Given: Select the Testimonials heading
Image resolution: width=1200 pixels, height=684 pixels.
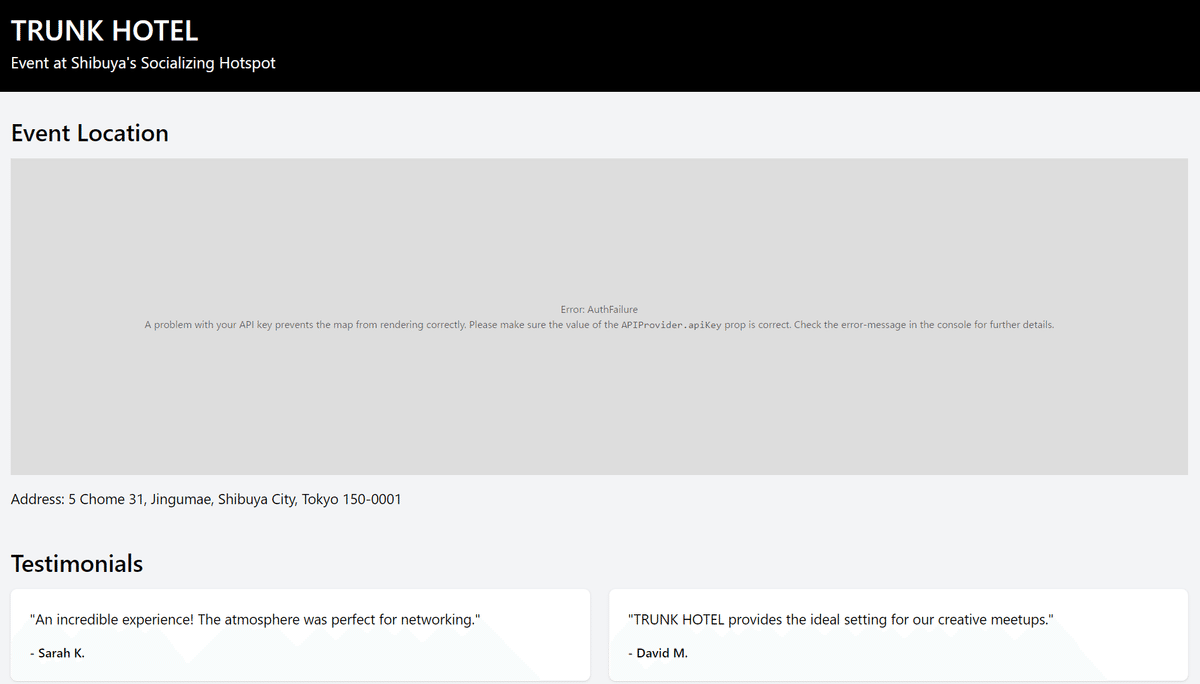Looking at the screenshot, I should coord(77,563).
